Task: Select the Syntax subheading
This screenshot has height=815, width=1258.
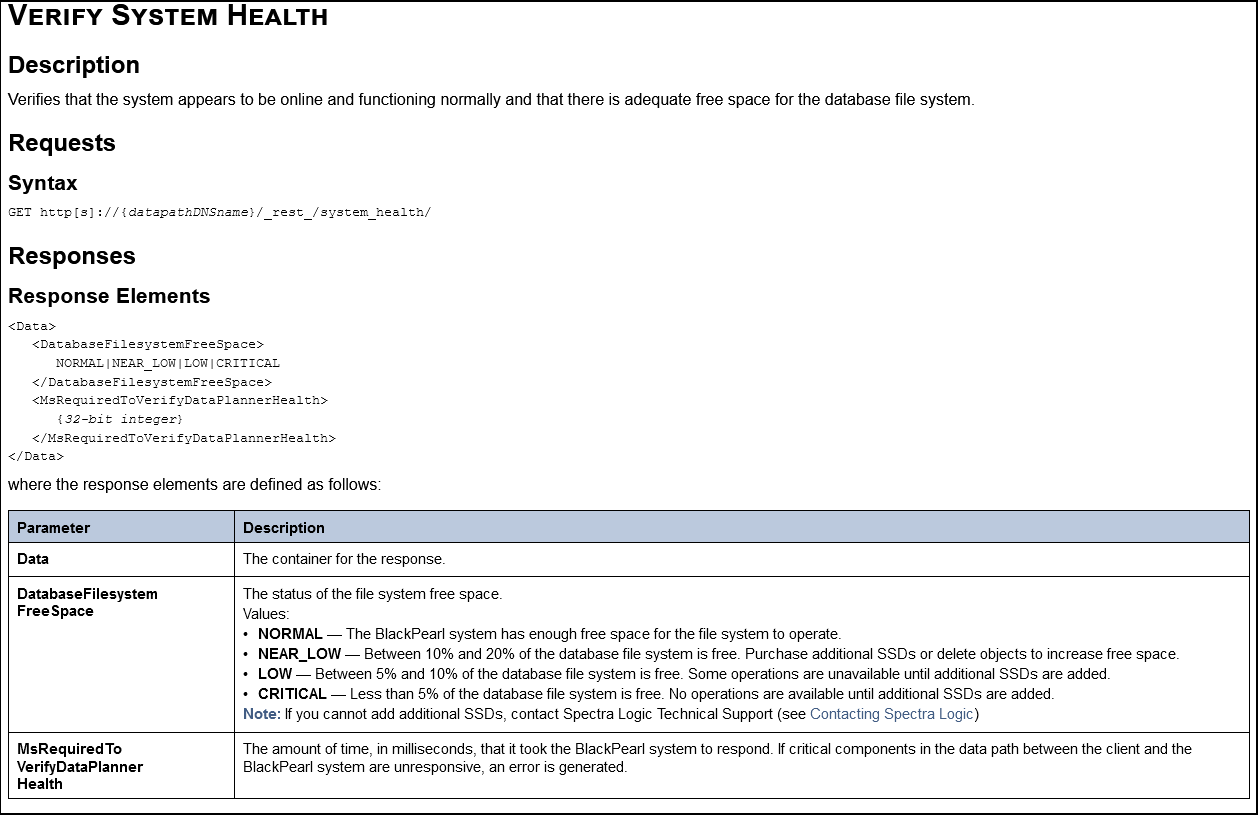Action: pyautogui.click(x=43, y=183)
